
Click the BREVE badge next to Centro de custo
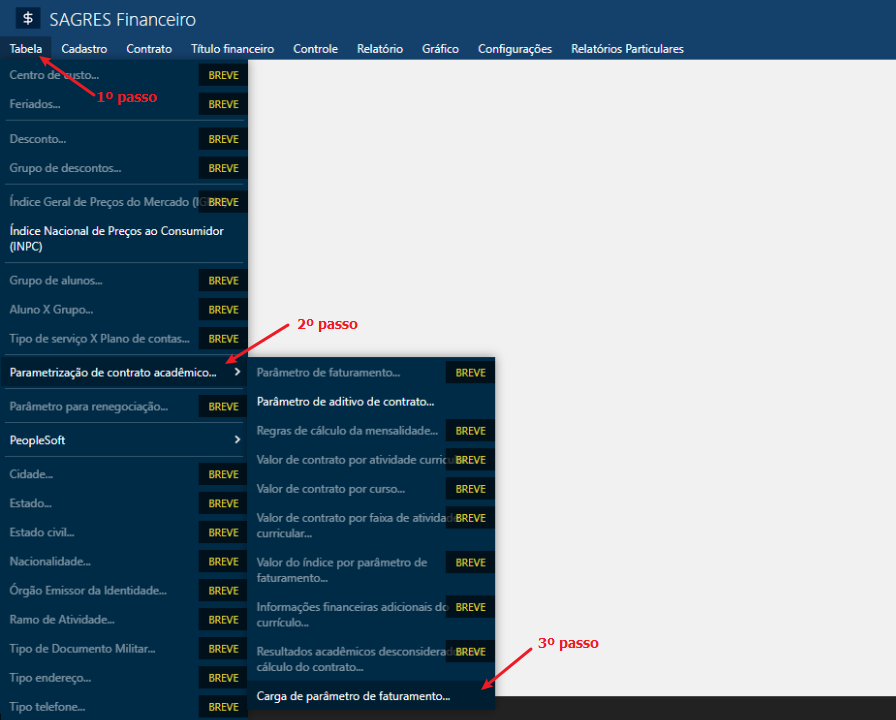[x=222, y=74]
